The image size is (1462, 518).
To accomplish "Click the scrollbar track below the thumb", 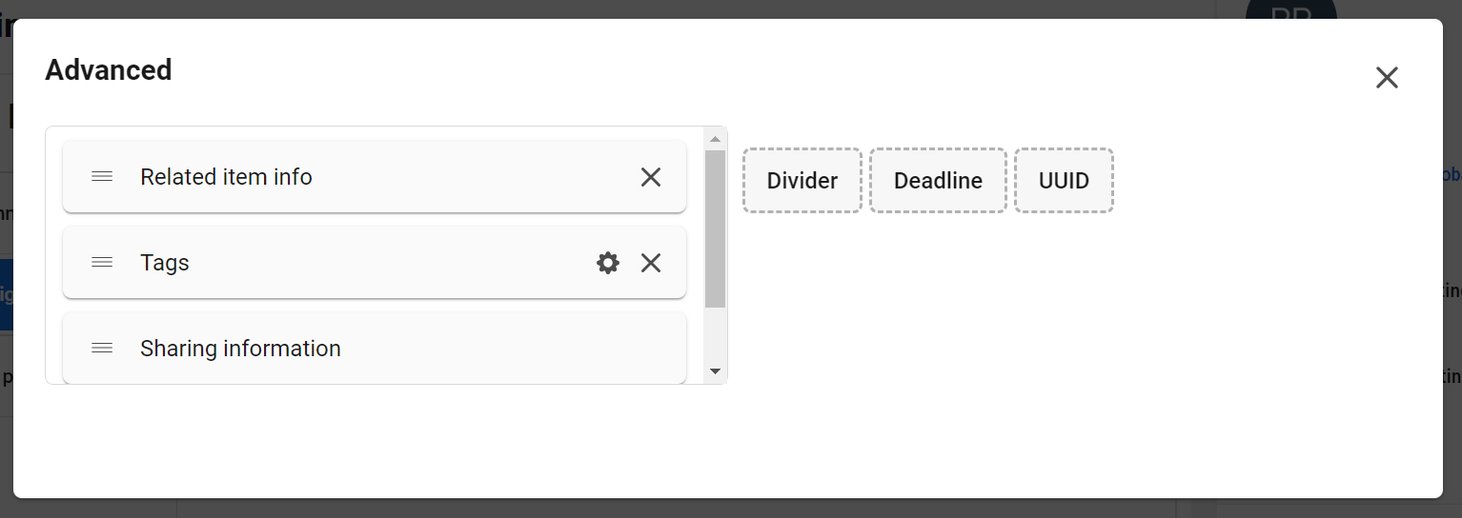I will pyautogui.click(x=715, y=335).
